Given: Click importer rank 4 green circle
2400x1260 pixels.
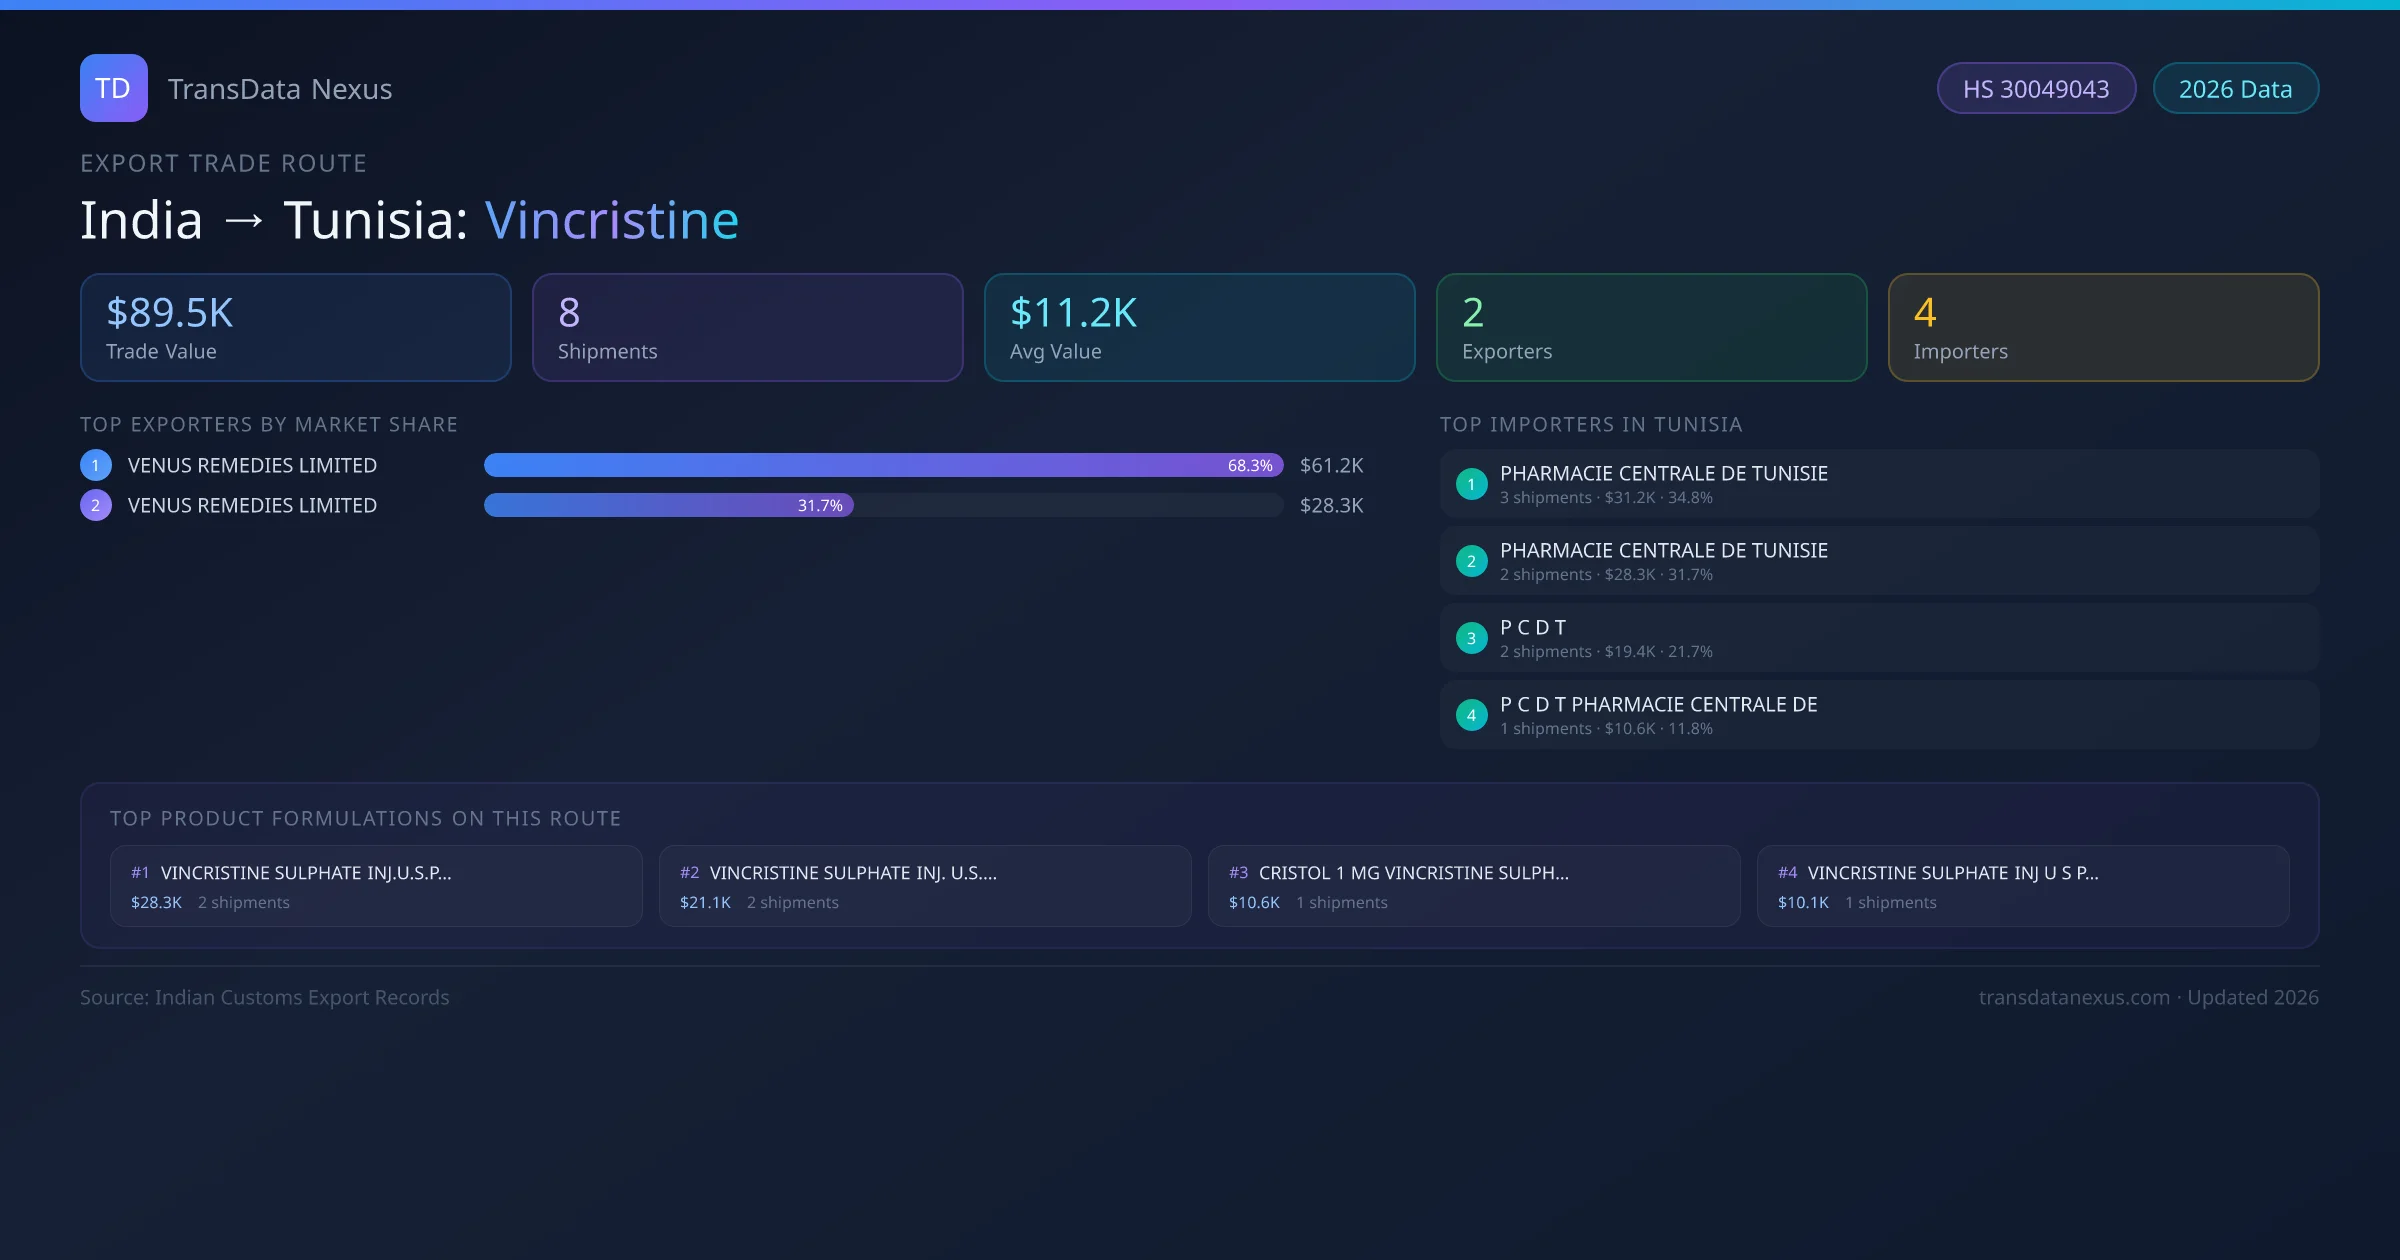Looking at the screenshot, I should pyautogui.click(x=1471, y=715).
